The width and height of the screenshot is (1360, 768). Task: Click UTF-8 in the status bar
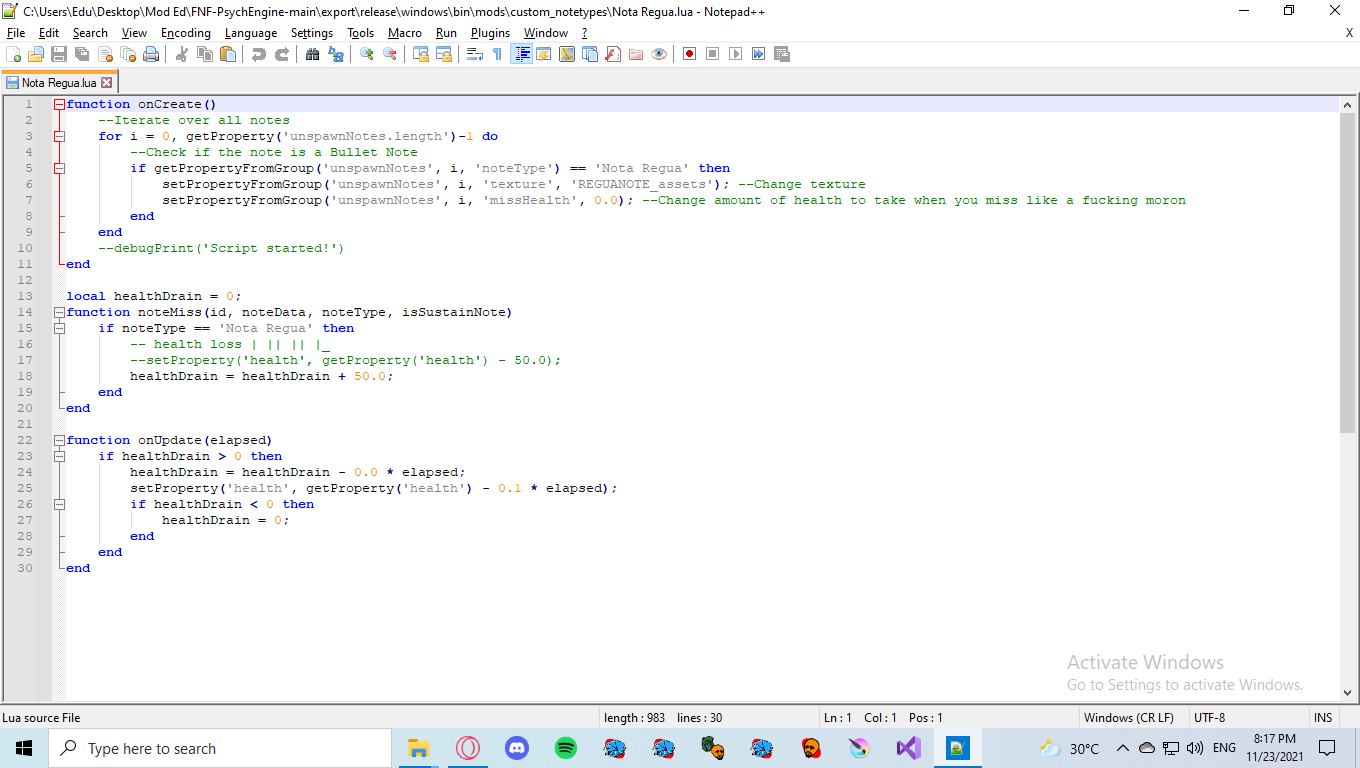tap(1210, 717)
